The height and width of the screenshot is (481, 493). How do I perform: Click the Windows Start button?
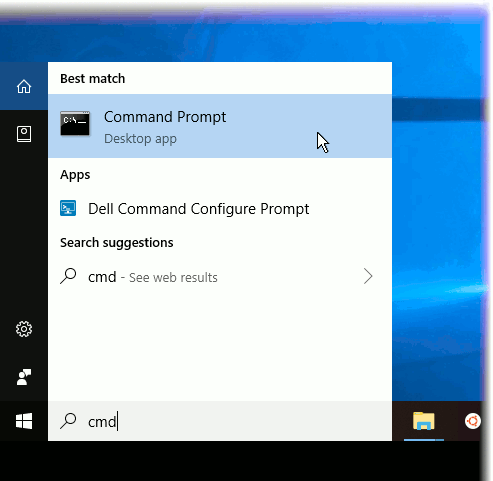(x=24, y=421)
